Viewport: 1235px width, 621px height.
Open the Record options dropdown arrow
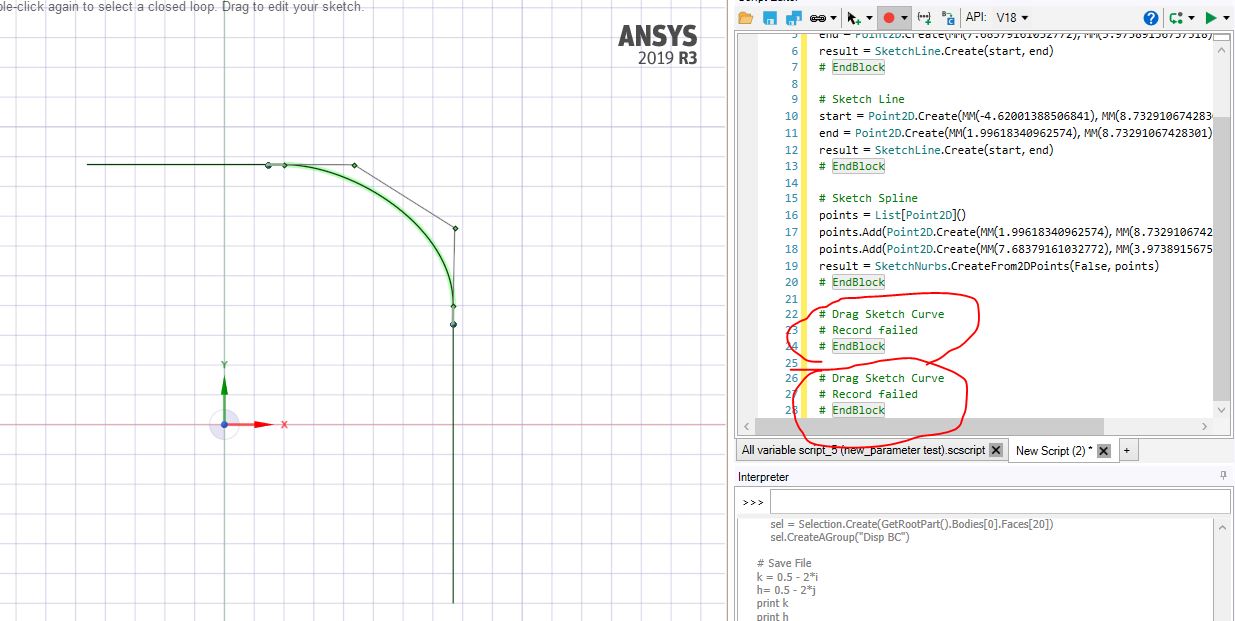(904, 18)
